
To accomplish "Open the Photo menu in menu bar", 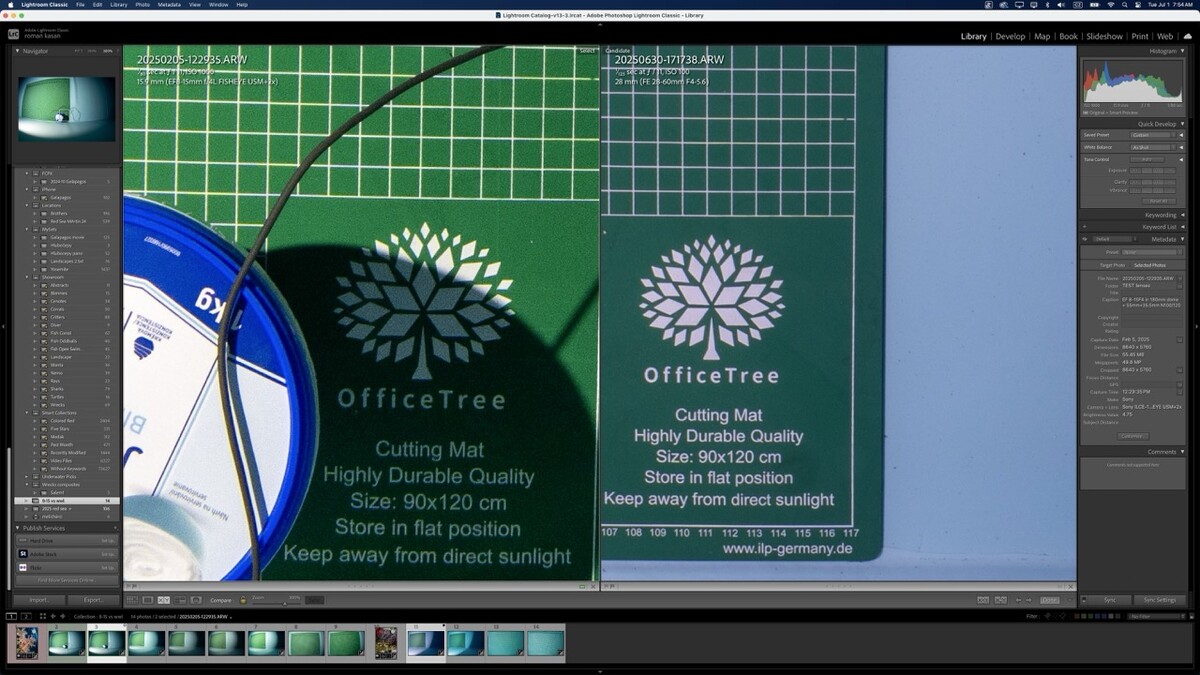I will pos(142,5).
